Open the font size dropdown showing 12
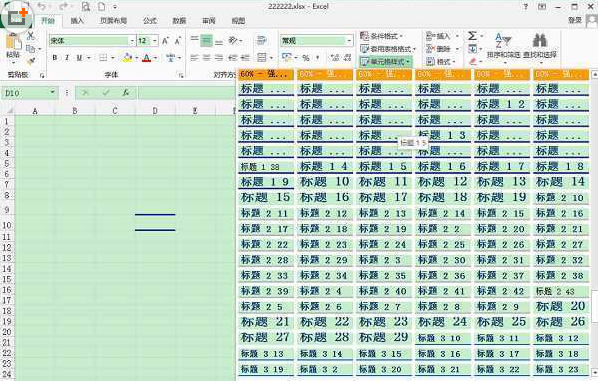Viewport: 598px width, 381px height. (155, 41)
